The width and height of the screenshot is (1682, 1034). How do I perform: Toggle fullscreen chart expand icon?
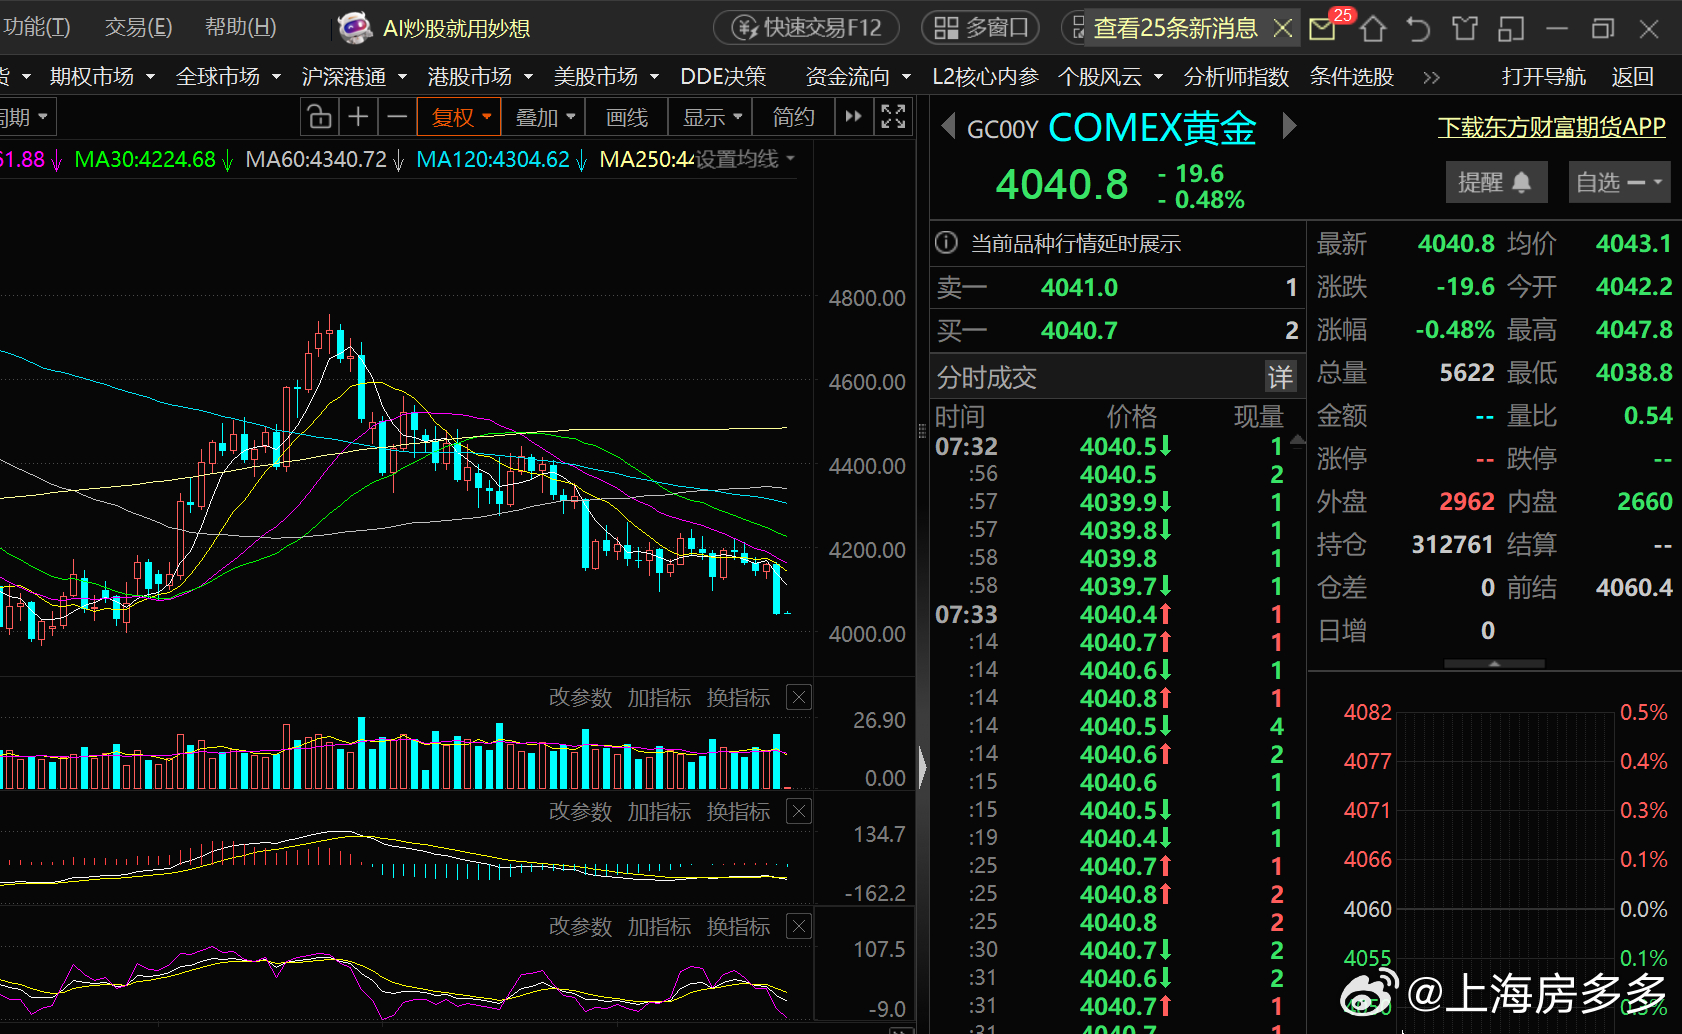893,117
